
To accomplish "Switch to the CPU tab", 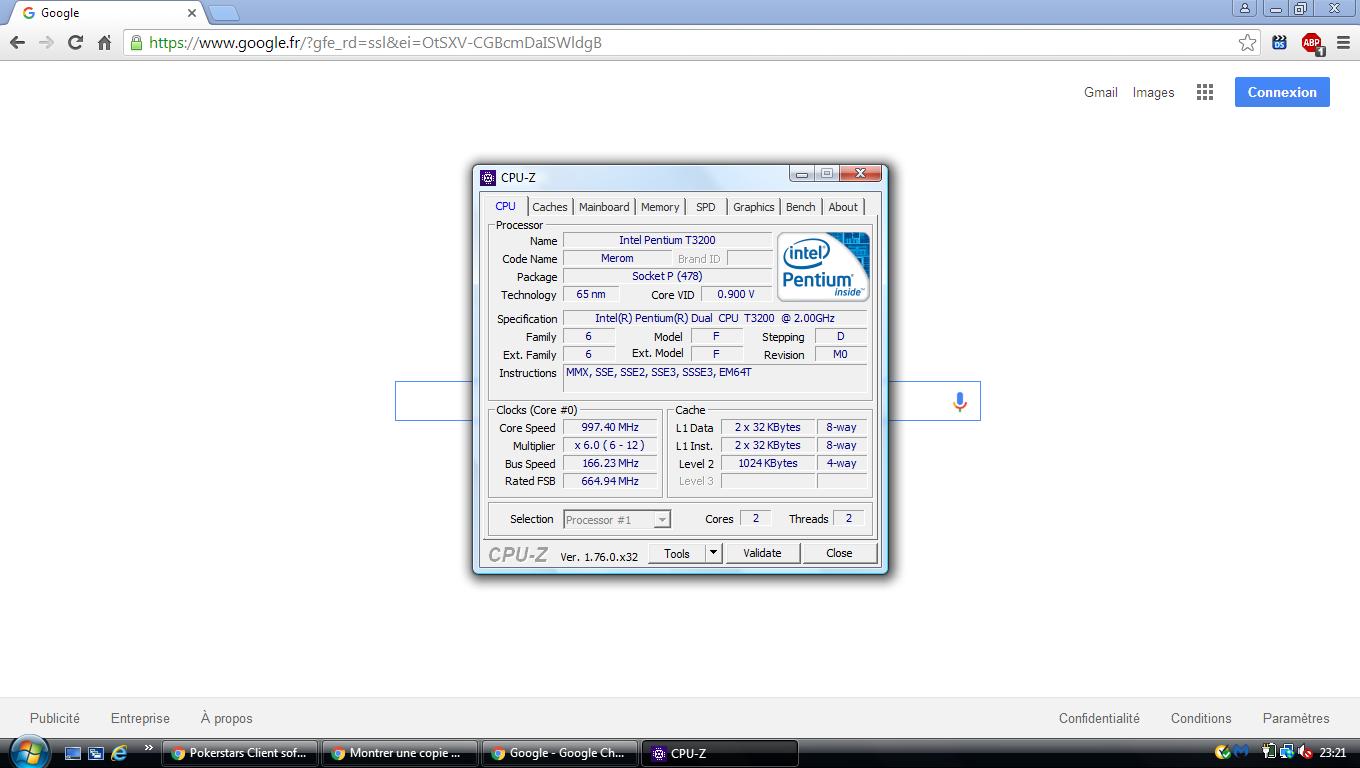I will click(506, 206).
